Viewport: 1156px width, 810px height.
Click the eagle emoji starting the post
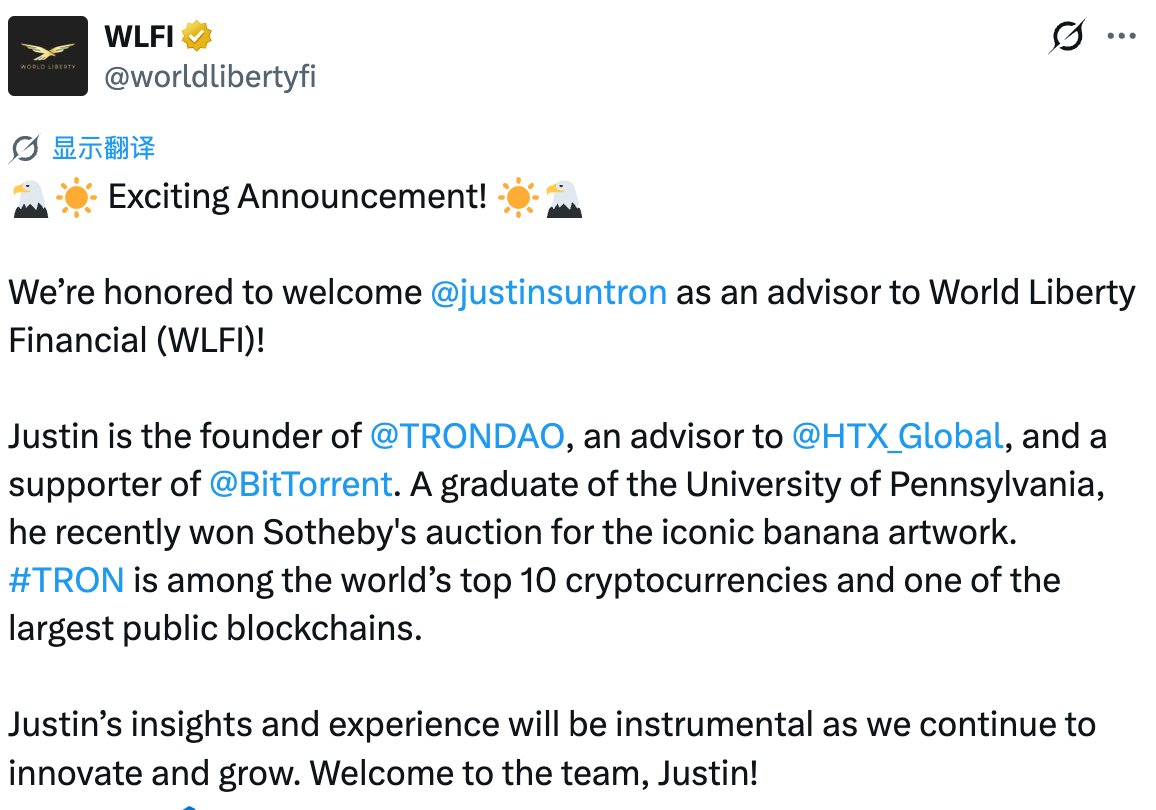pyautogui.click(x=29, y=198)
